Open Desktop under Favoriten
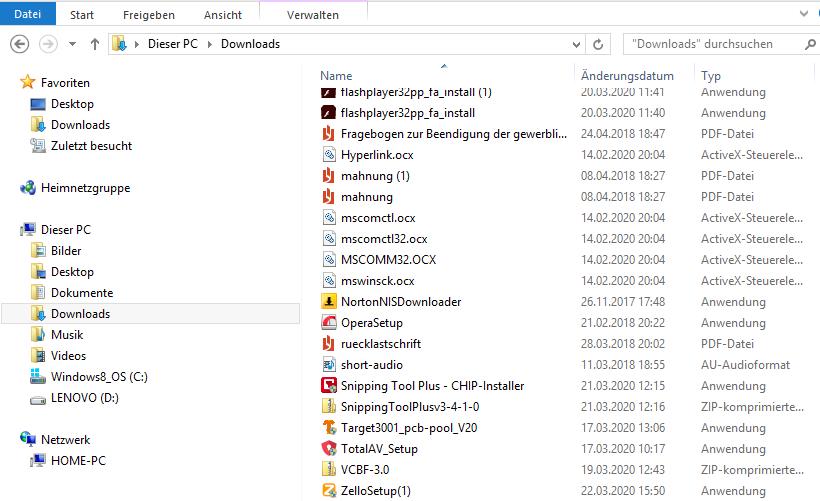Image resolution: width=820 pixels, height=501 pixels. (72, 104)
